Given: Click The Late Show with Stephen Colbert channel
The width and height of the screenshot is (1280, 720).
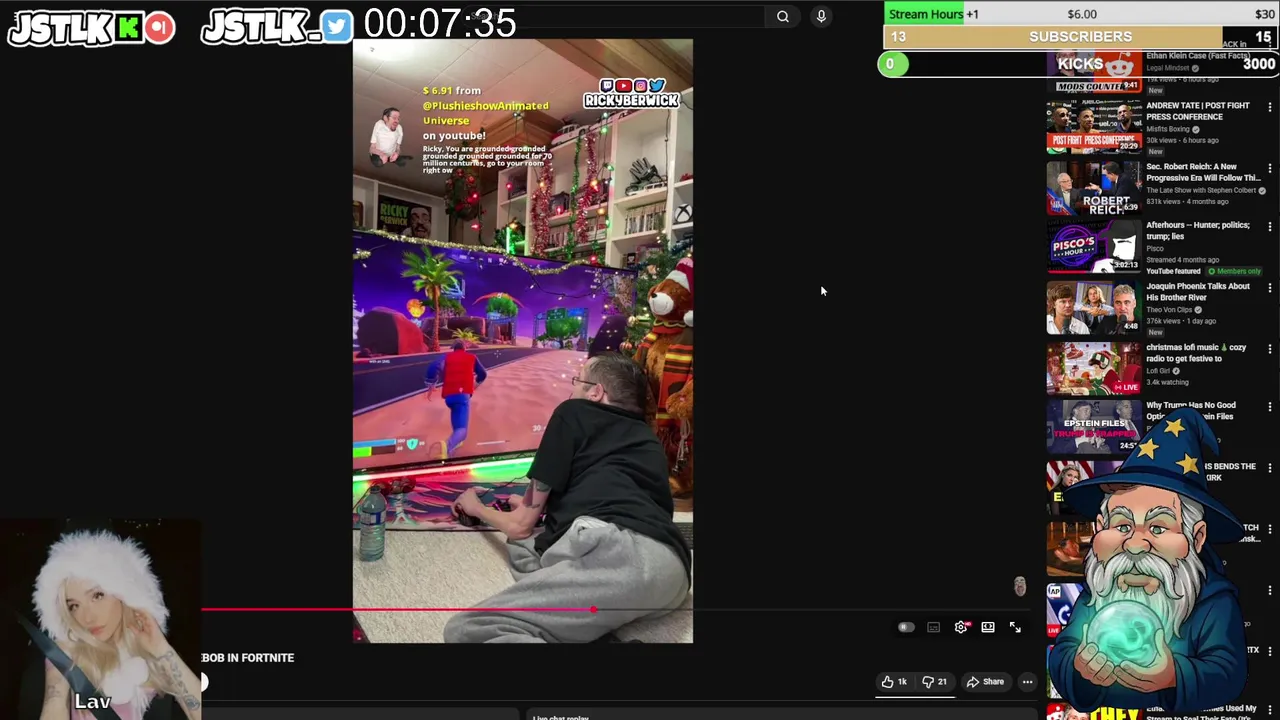Looking at the screenshot, I should [1200, 190].
